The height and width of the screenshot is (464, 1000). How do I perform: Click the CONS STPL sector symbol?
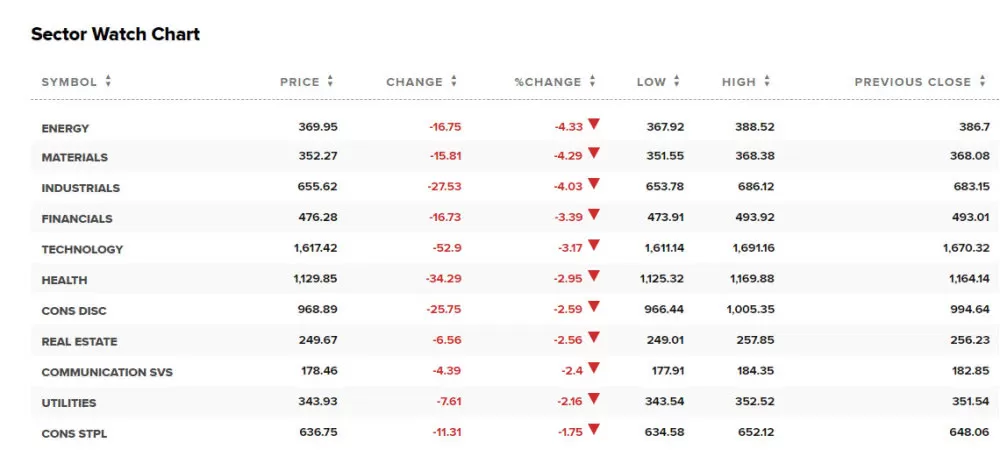tap(74, 434)
